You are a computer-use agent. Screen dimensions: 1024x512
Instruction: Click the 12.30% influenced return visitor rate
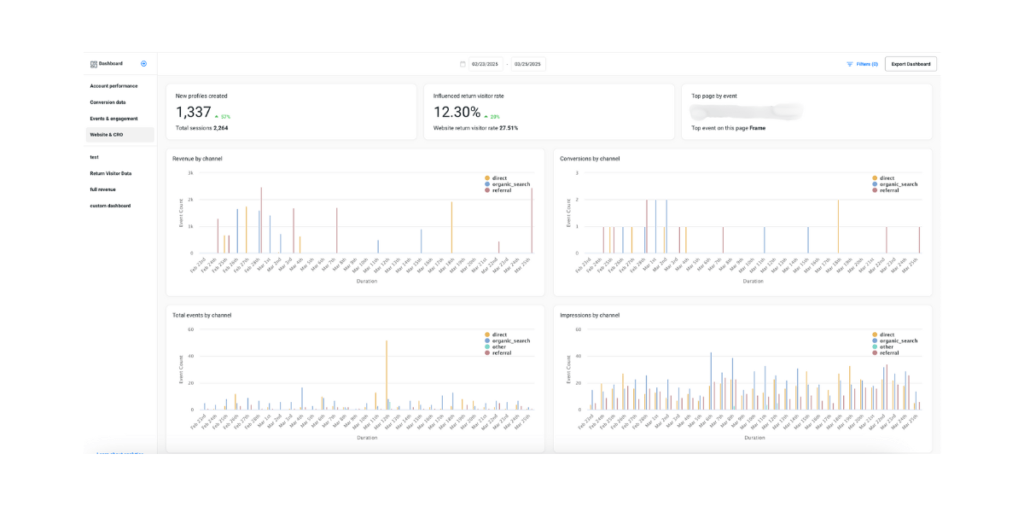(x=457, y=112)
